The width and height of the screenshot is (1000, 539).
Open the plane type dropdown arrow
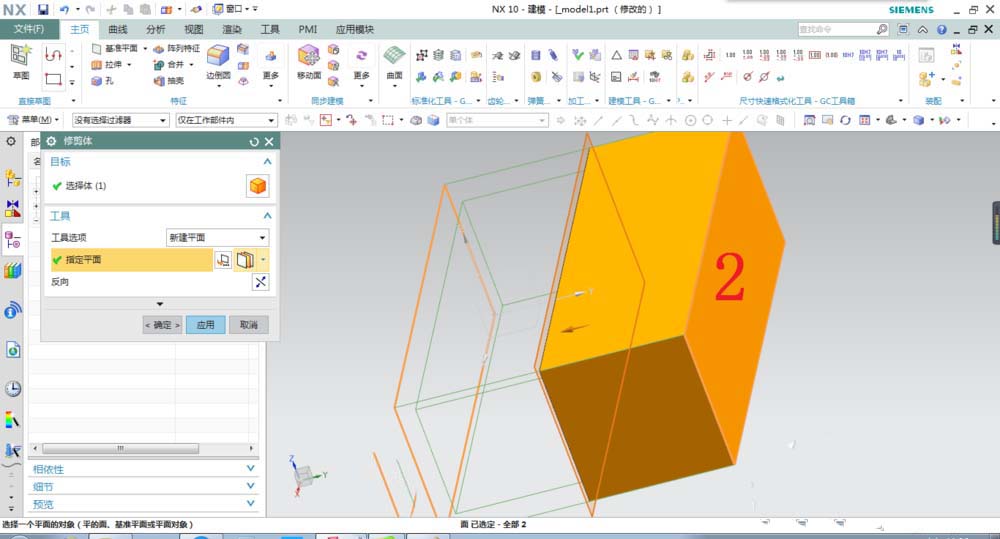coord(263,260)
